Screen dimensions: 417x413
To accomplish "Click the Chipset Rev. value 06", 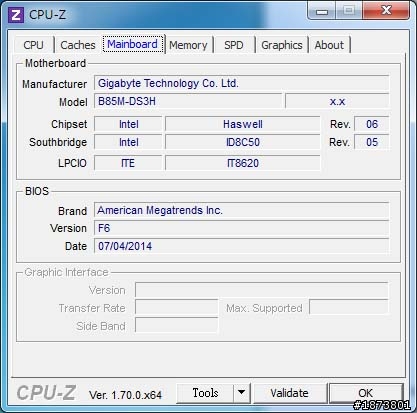I will tap(372, 124).
